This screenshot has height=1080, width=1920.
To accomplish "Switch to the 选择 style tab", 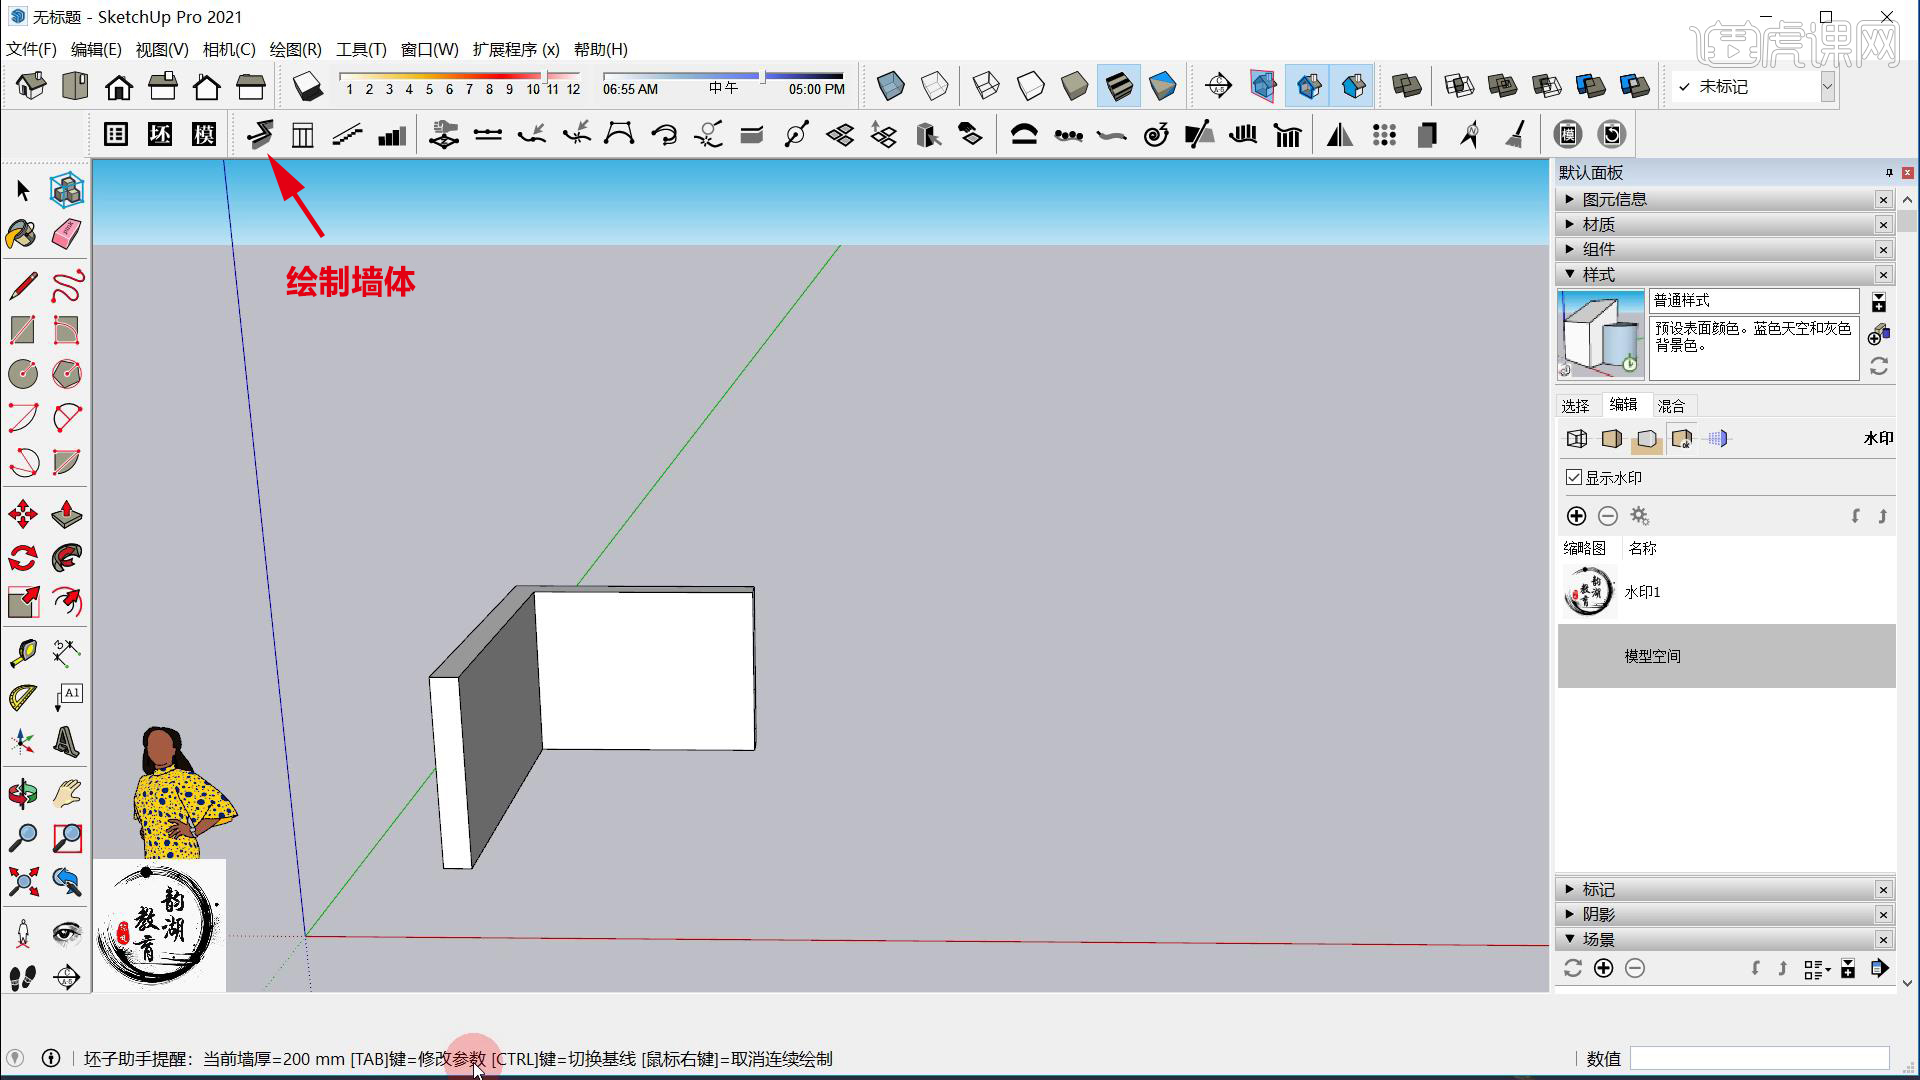I will [x=1575, y=405].
